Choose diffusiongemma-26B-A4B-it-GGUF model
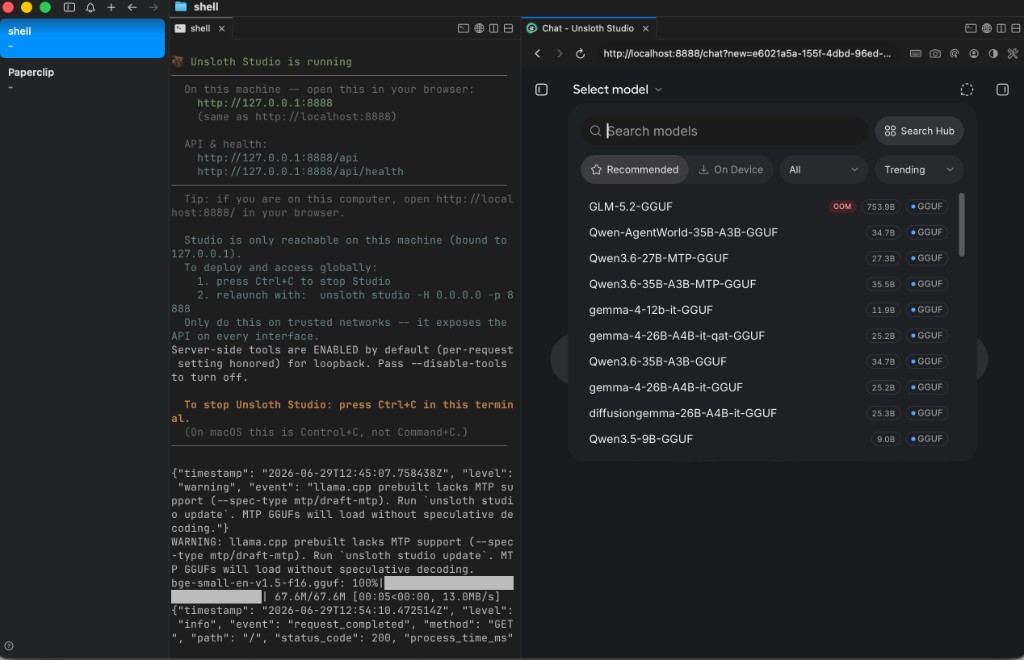1024x660 pixels. click(767, 413)
